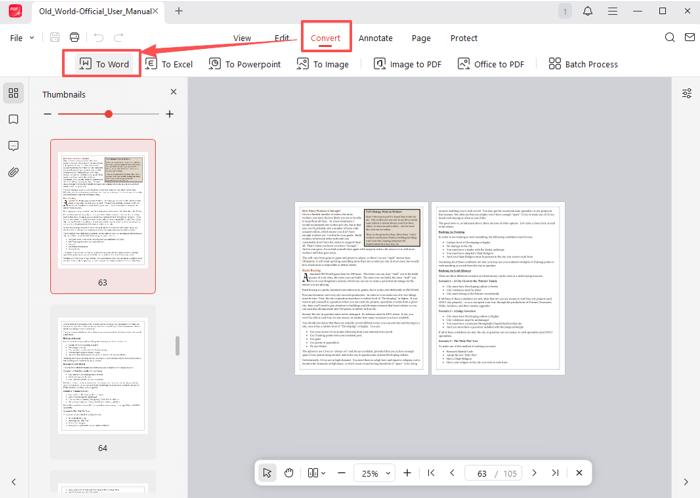Go to the next page
Screen dimensions: 700x498
(x=534, y=473)
